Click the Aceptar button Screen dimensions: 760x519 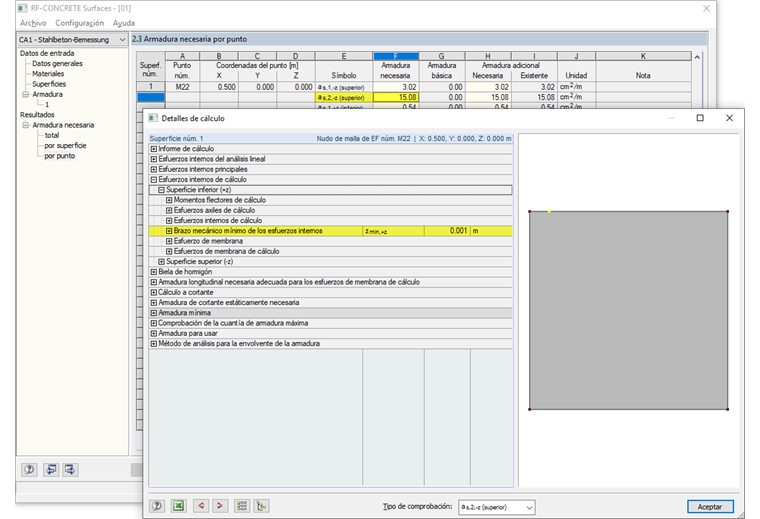710,506
